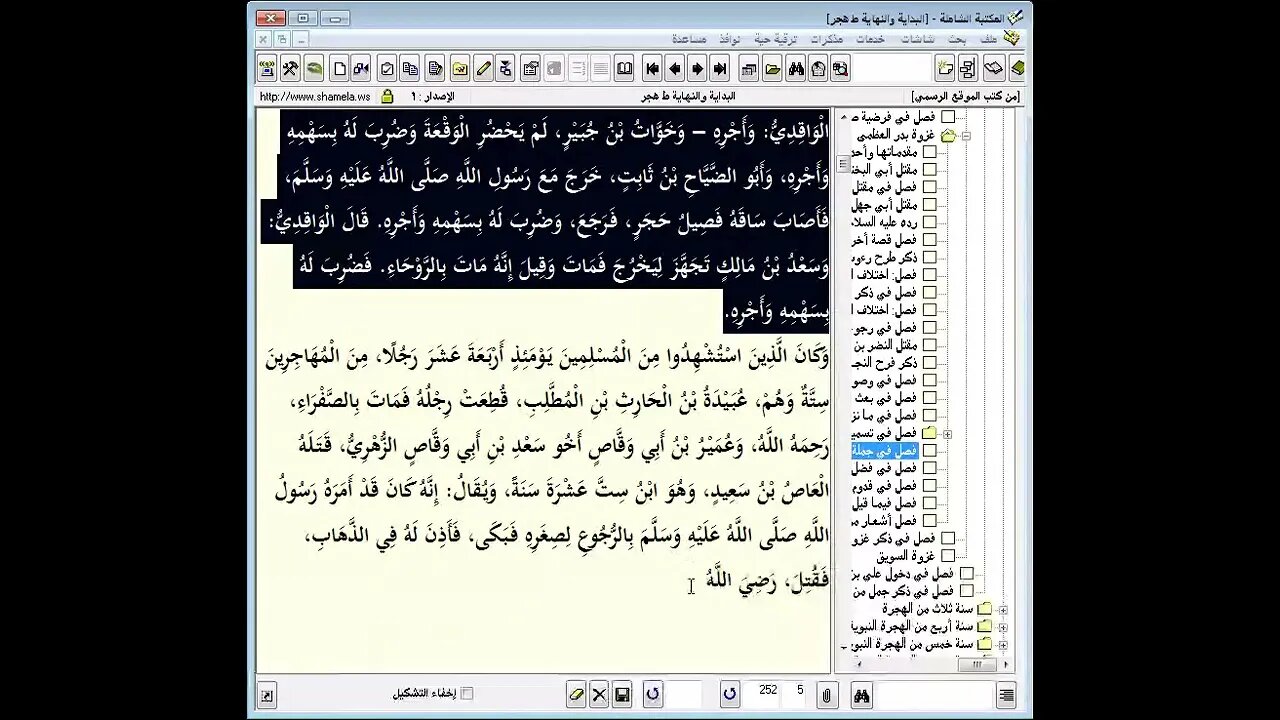Open the خدمات menu

(x=870, y=38)
